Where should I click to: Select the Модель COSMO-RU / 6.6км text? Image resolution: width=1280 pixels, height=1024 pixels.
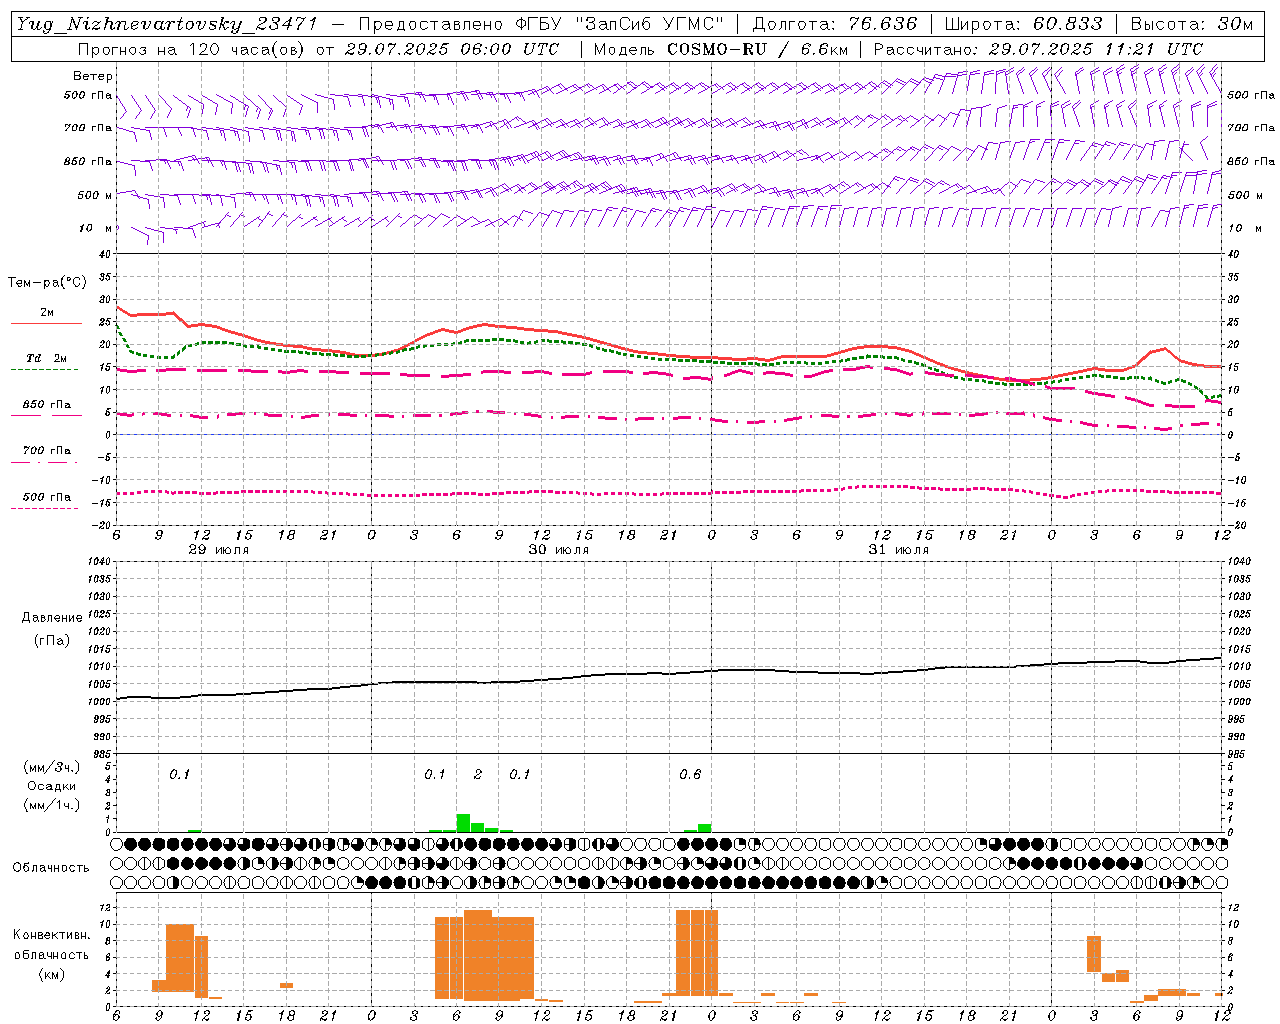(x=720, y=49)
